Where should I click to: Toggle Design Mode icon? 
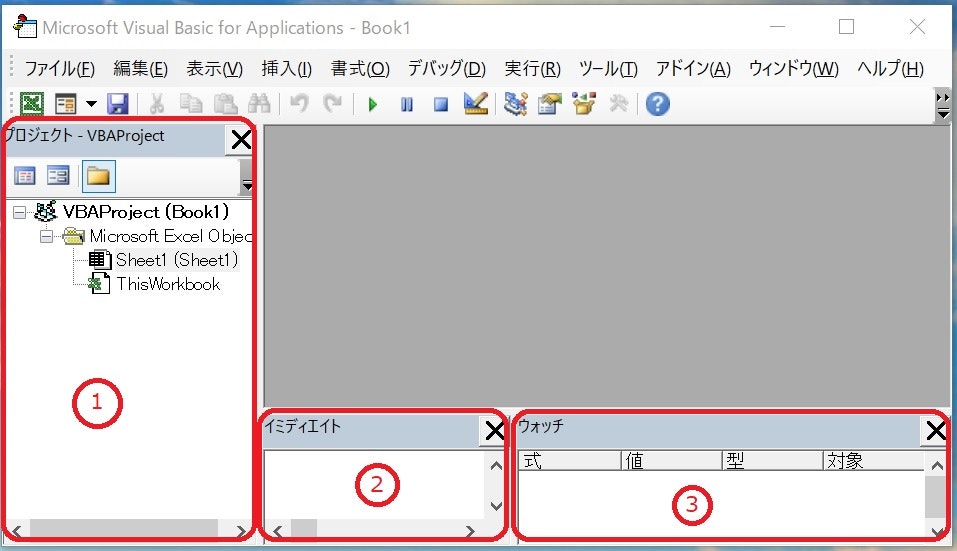click(x=475, y=103)
